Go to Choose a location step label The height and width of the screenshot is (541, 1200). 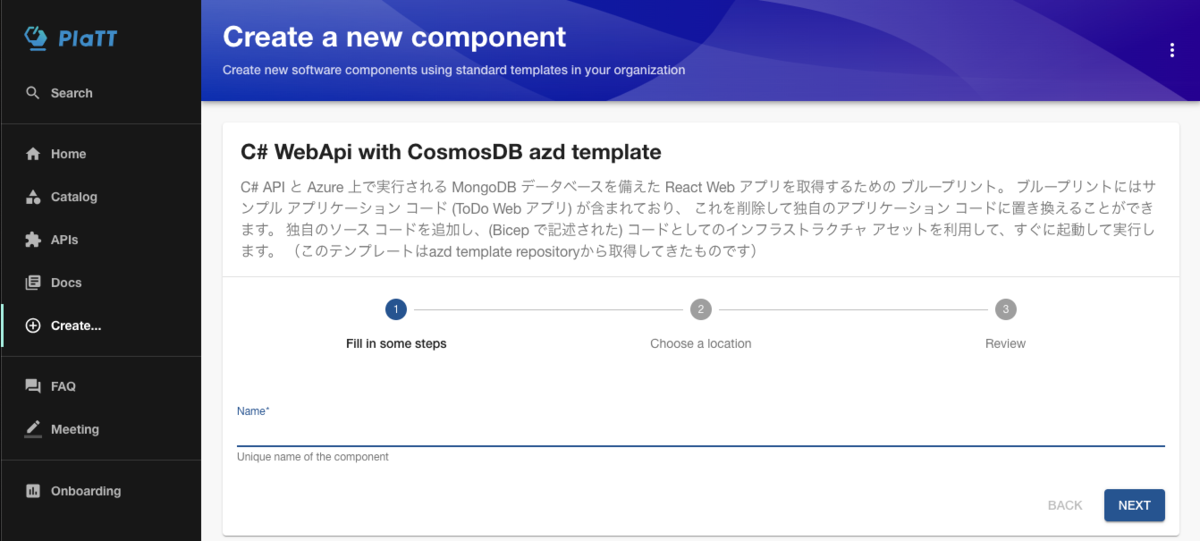point(701,344)
